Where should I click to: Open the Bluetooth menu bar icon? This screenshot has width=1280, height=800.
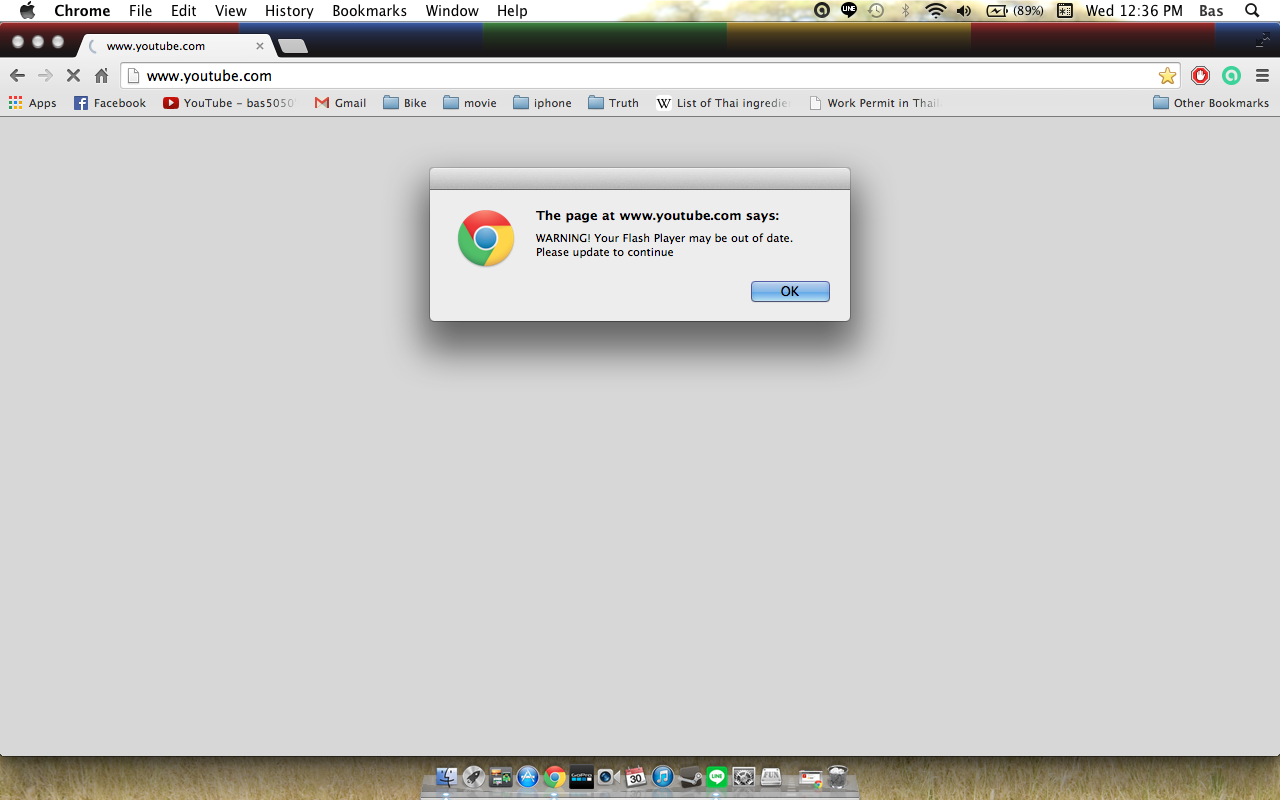click(906, 11)
